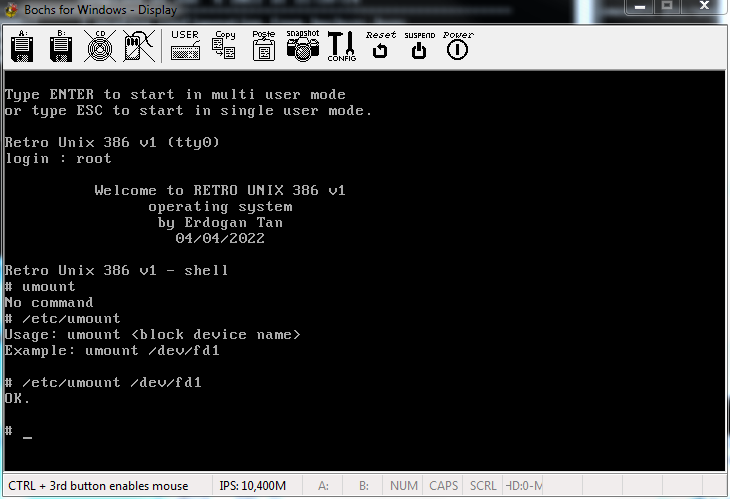
Task: Click 'Welcome to RETRO UNIX 386 v1' text
Action: click(220, 190)
